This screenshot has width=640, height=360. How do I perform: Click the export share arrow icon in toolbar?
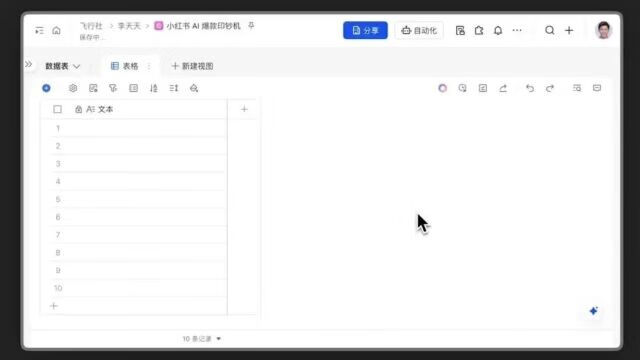(503, 88)
